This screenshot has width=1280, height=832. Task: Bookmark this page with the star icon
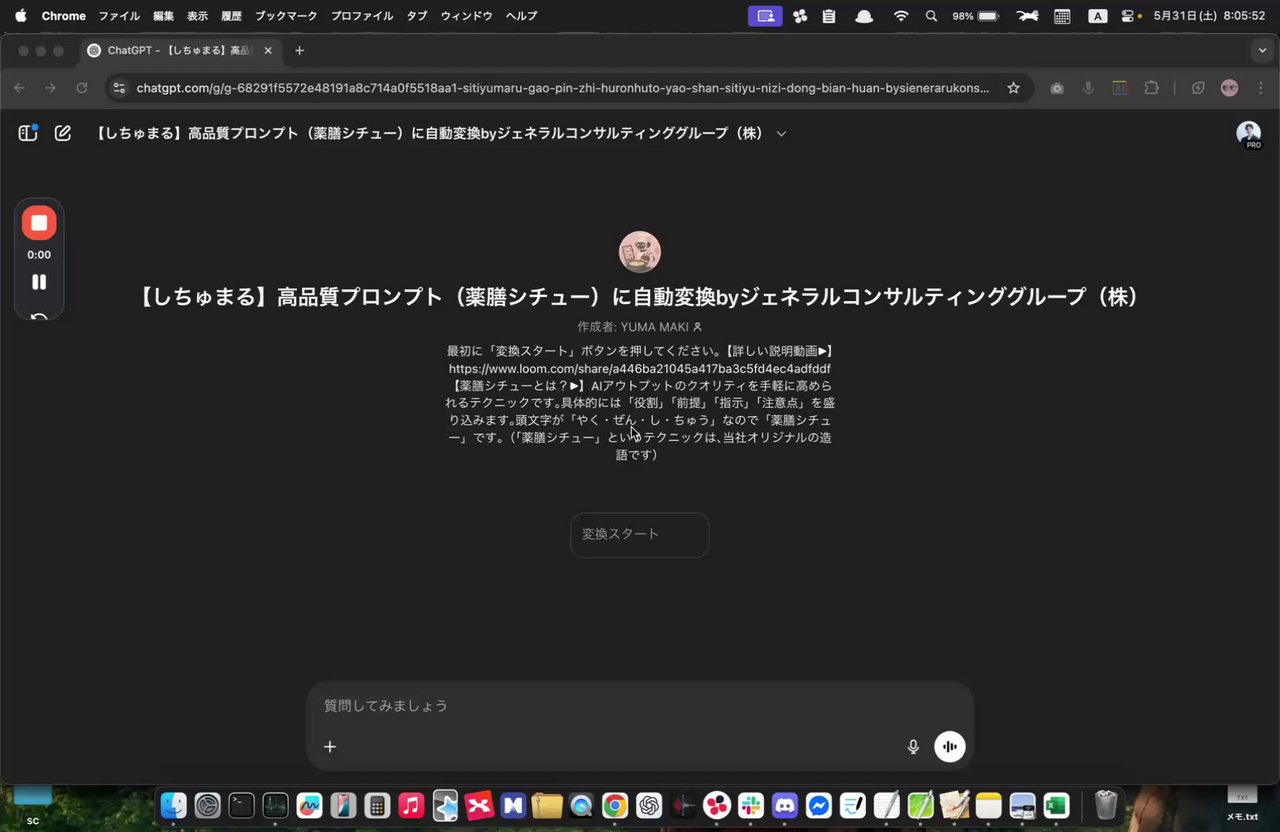[1013, 88]
